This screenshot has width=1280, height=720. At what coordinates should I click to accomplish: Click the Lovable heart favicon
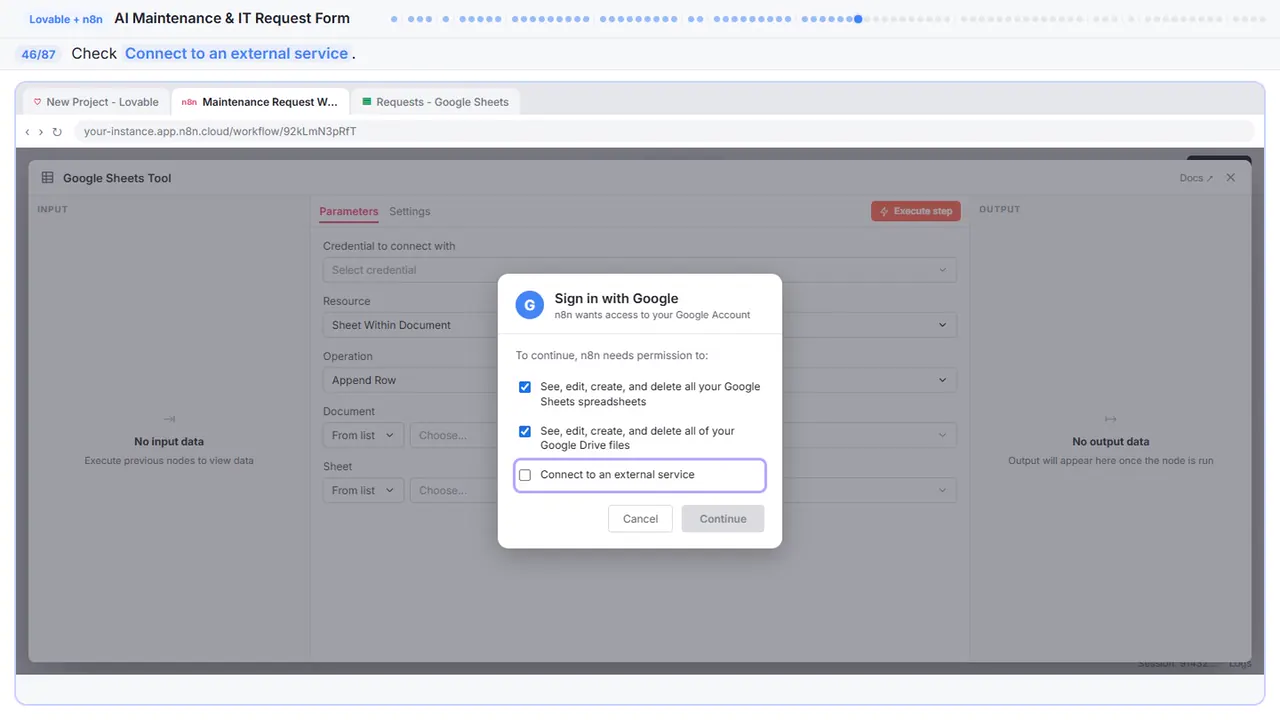tap(38, 102)
